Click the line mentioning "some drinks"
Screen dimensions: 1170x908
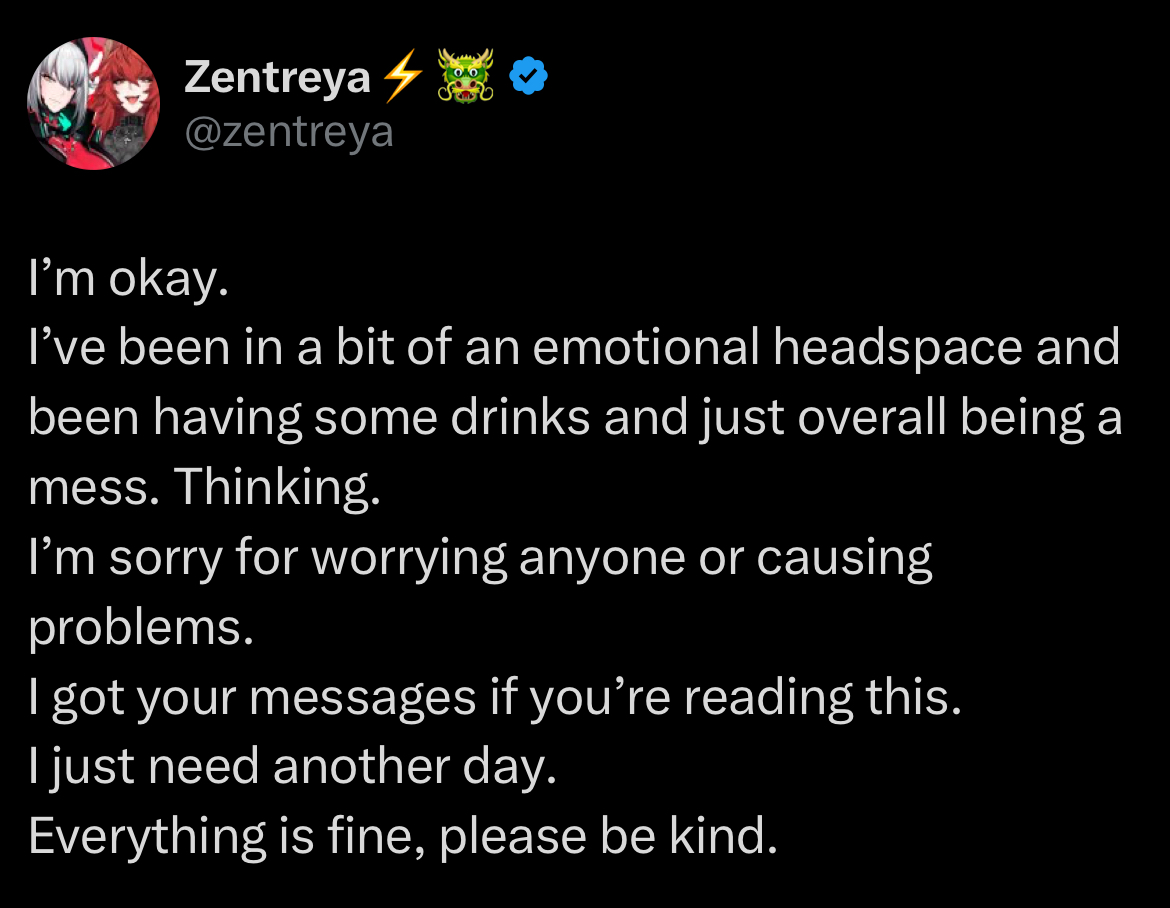(x=574, y=418)
